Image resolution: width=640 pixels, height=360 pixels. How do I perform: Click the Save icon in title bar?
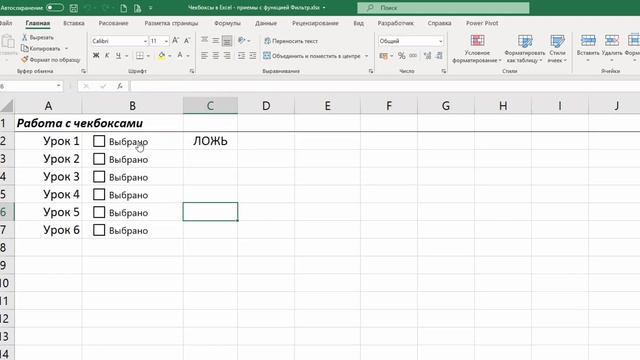tap(74, 8)
